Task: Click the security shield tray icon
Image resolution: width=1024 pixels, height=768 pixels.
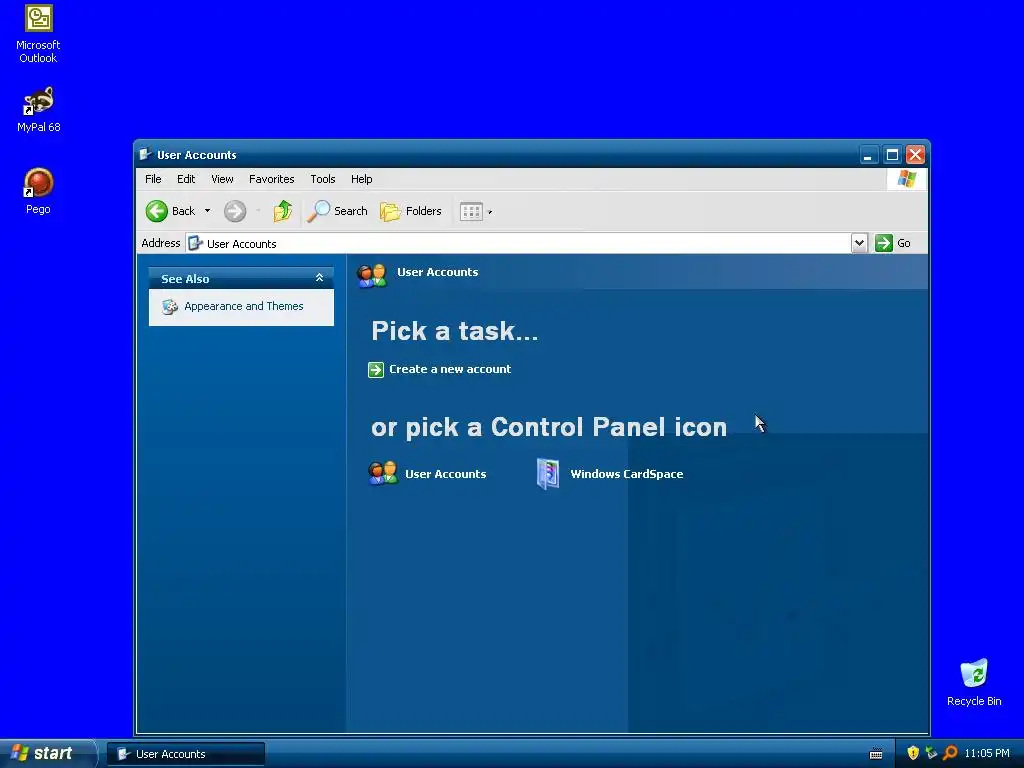Action: coord(913,753)
